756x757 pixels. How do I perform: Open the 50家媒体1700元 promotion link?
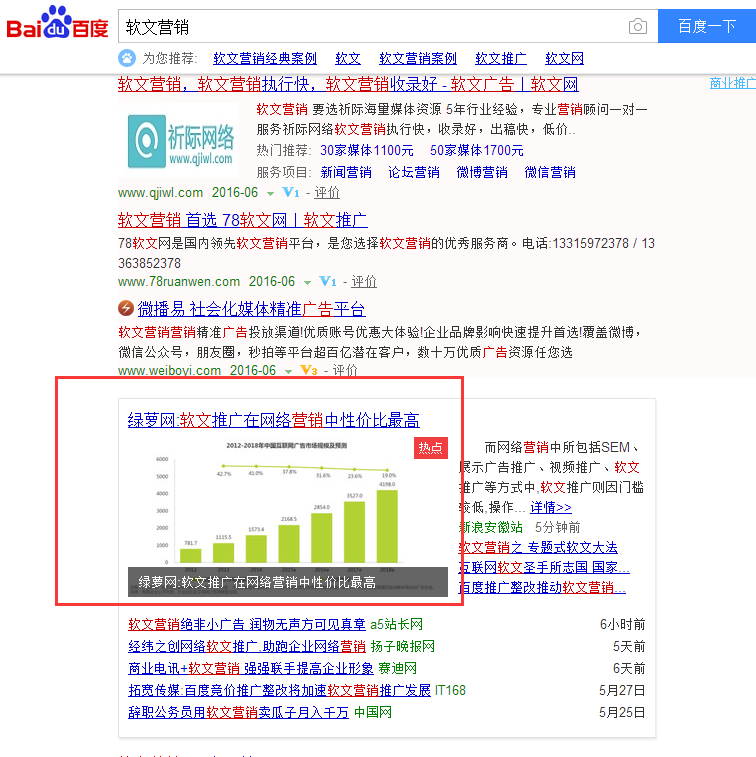point(476,150)
